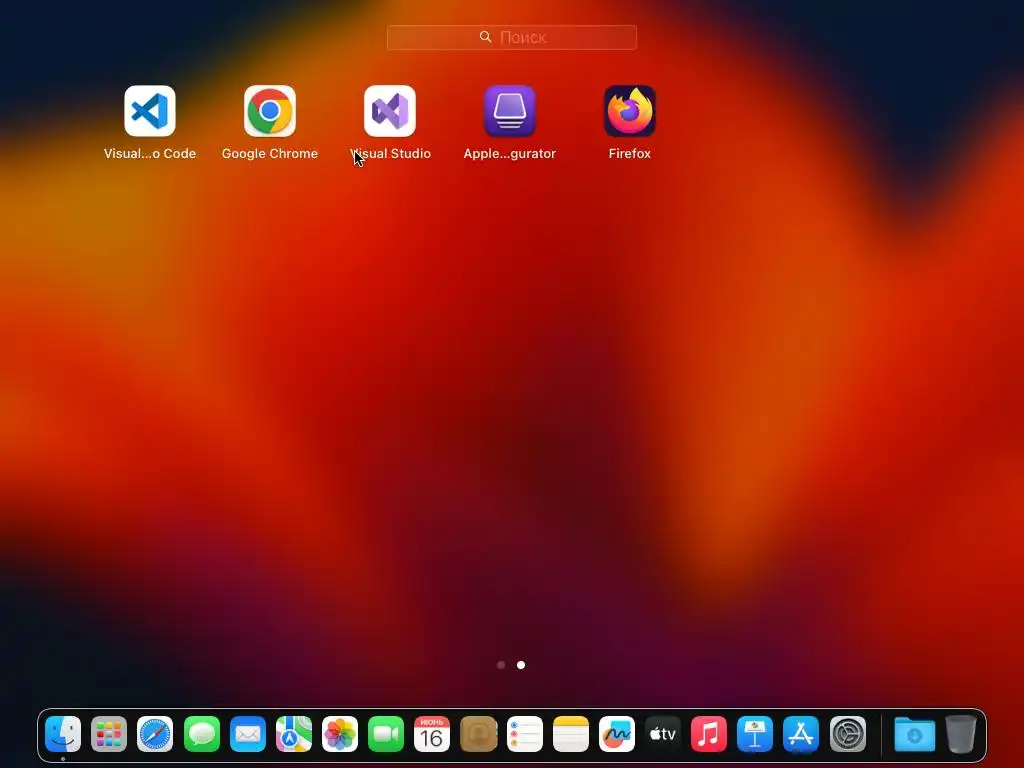Viewport: 1024px width, 768px height.
Task: Click the "Google Chrome" label text
Action: click(270, 153)
